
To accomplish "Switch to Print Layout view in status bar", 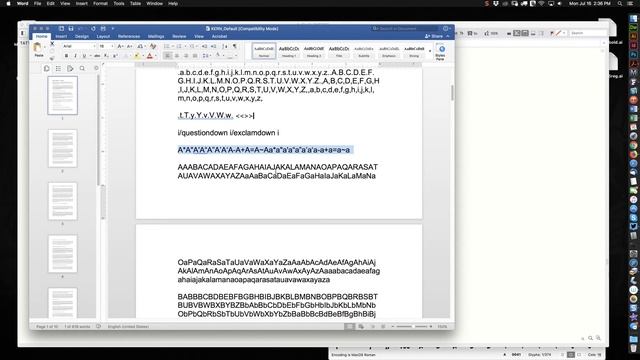I will pos(350,327).
